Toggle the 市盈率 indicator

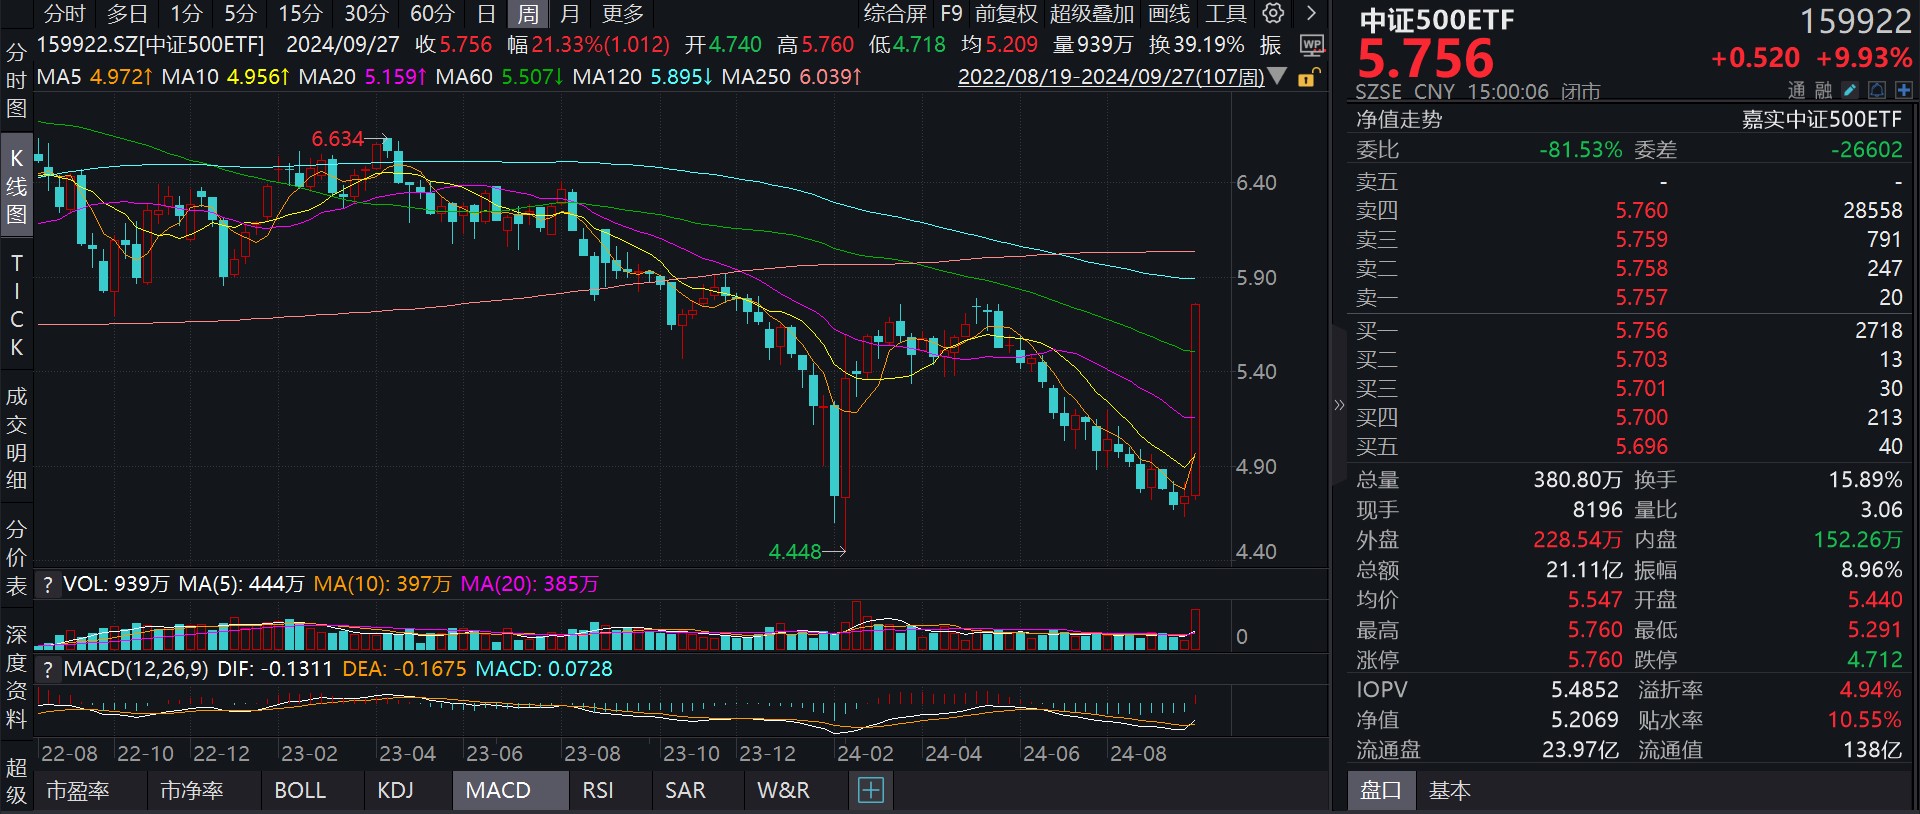(78, 791)
